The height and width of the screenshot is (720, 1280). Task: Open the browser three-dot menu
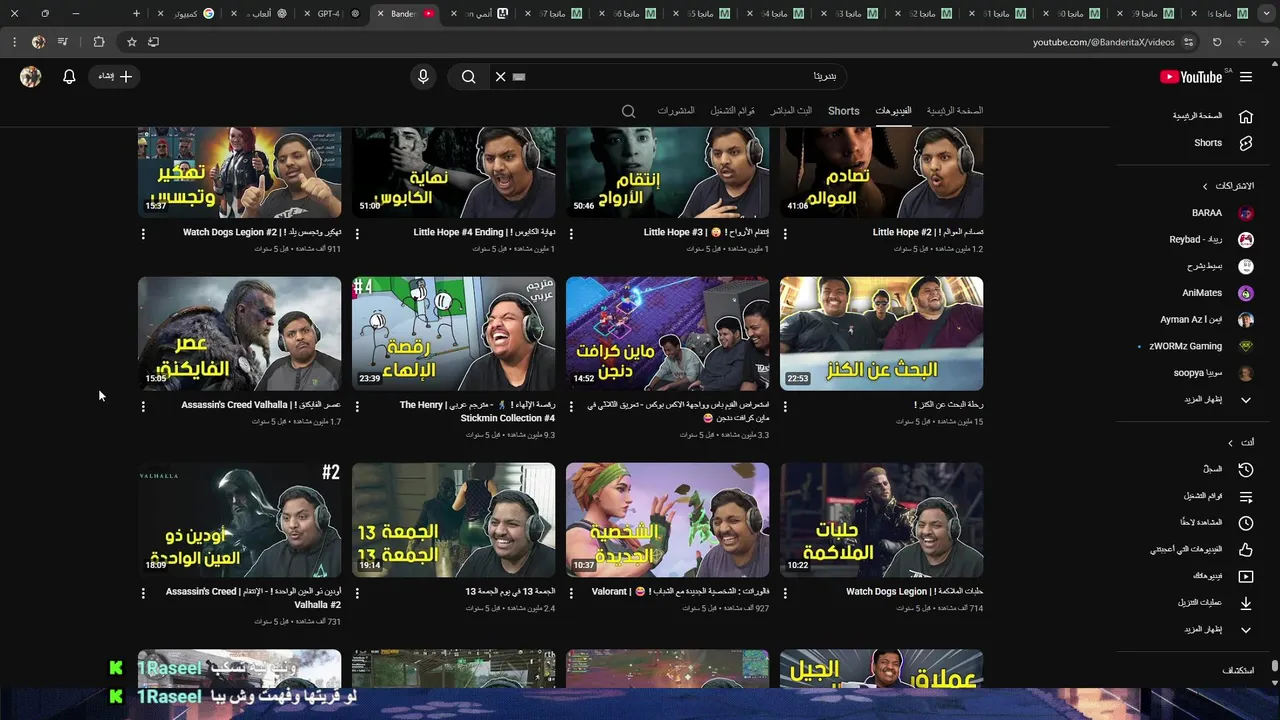pos(14,42)
